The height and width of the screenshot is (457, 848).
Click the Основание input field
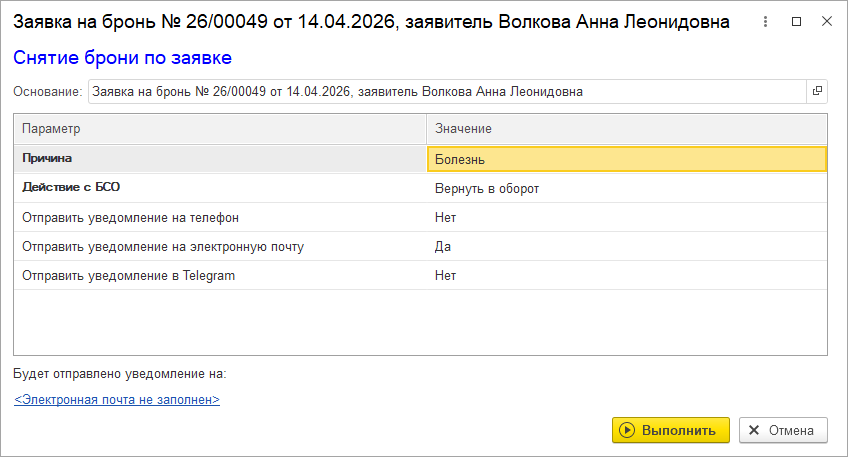(x=446, y=91)
